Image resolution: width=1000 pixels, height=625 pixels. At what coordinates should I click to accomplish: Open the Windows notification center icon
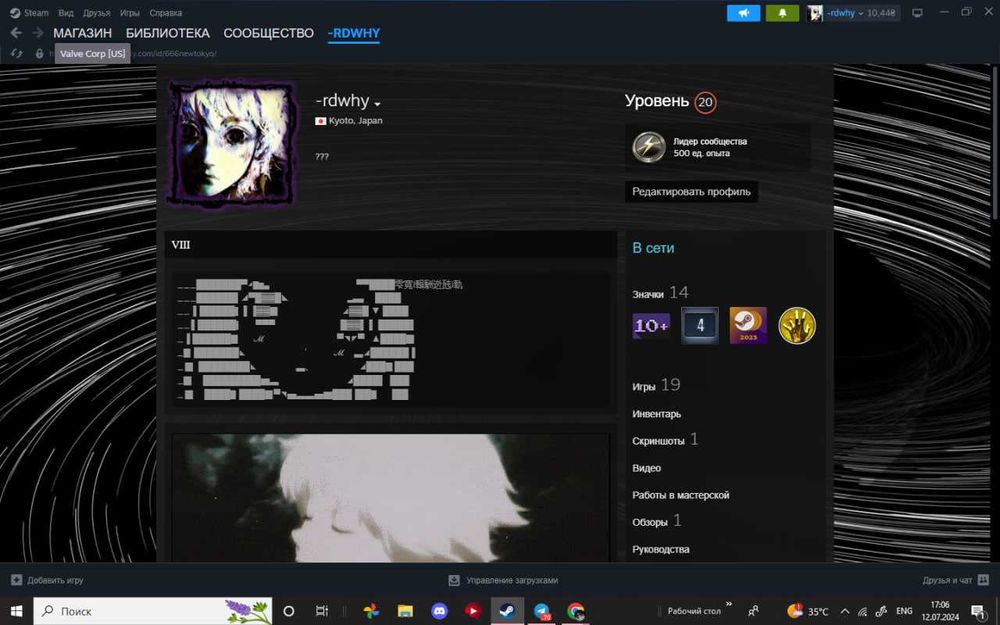click(979, 612)
